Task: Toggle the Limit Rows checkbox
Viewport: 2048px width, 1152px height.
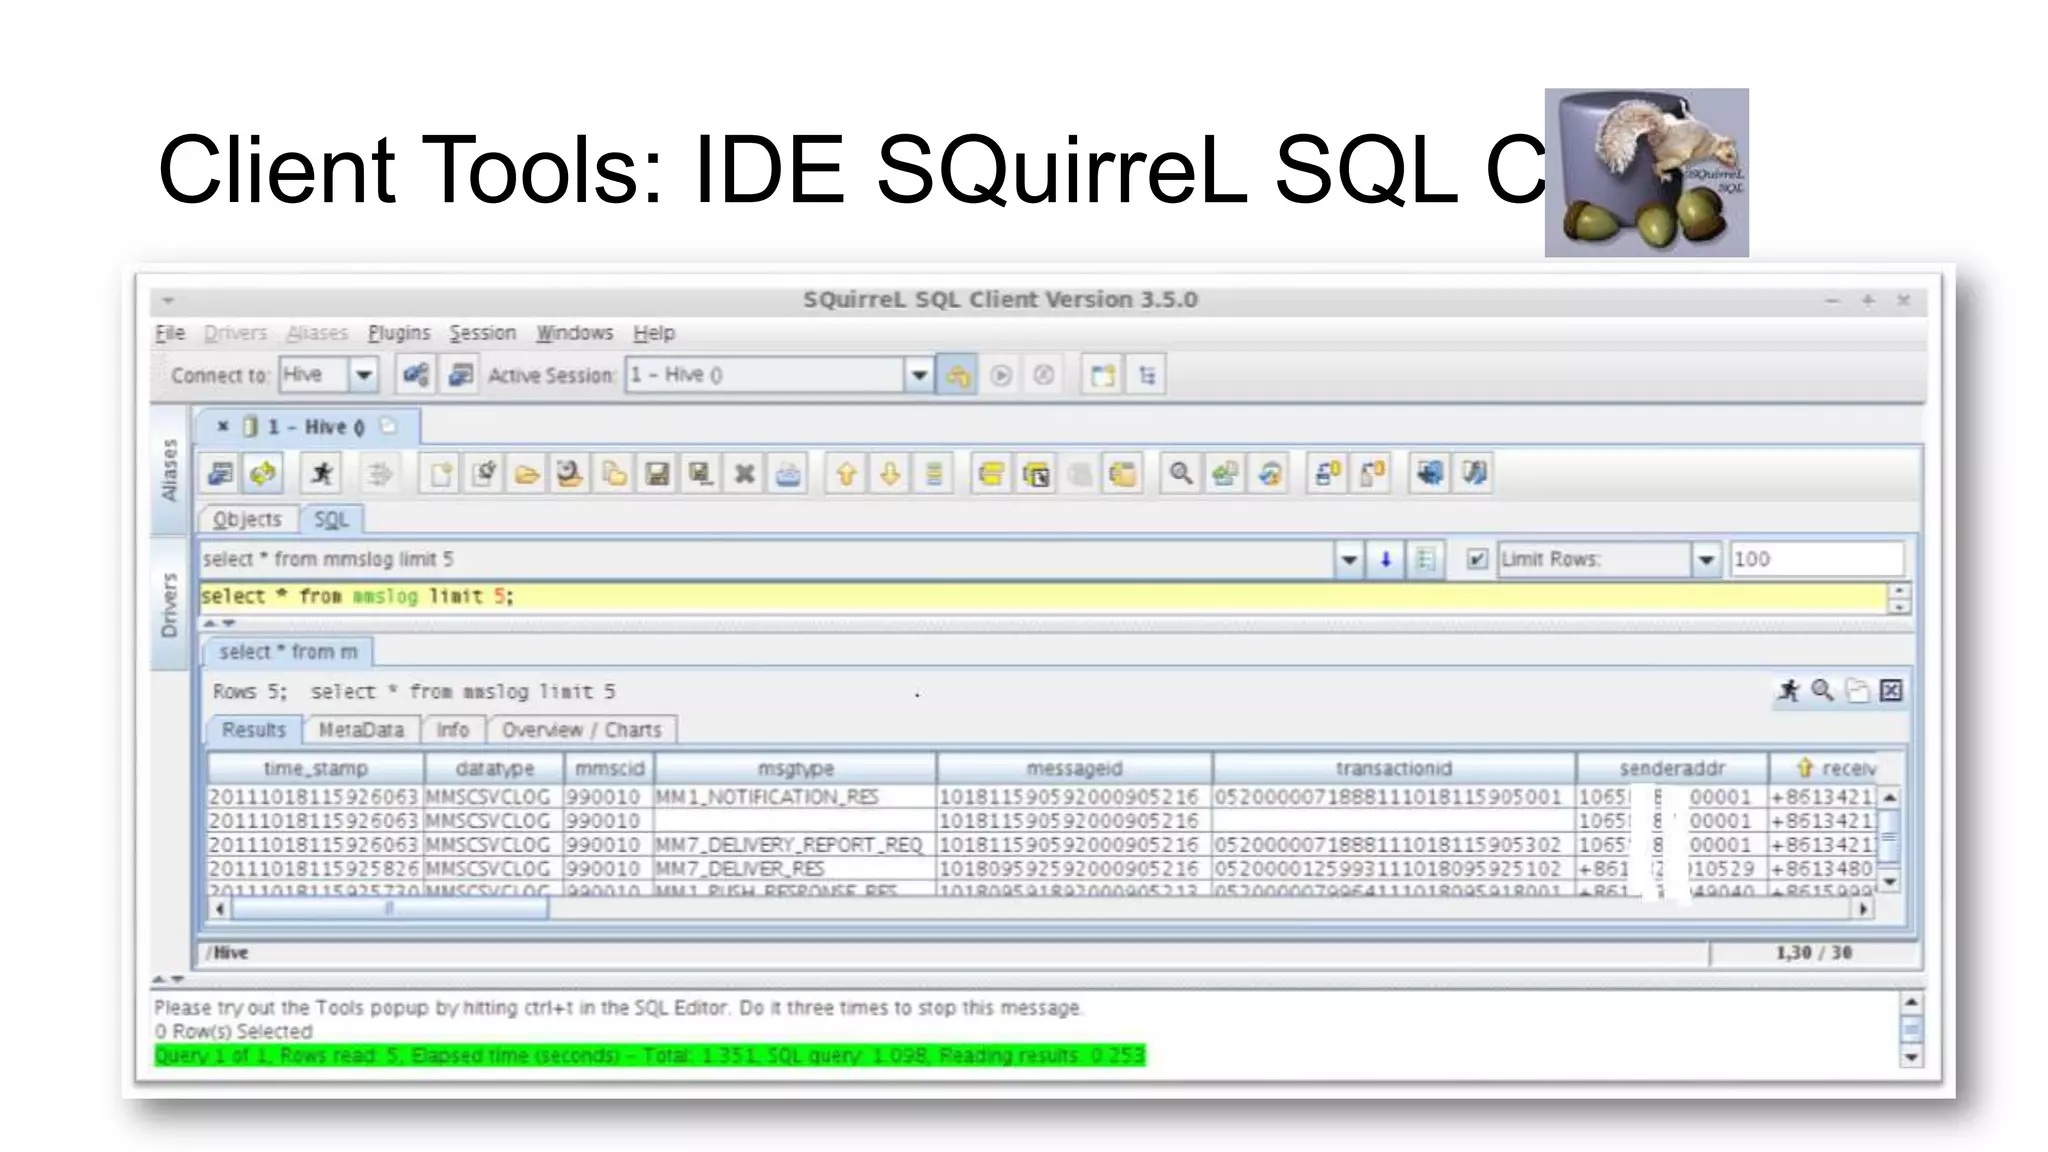Action: pos(1477,559)
